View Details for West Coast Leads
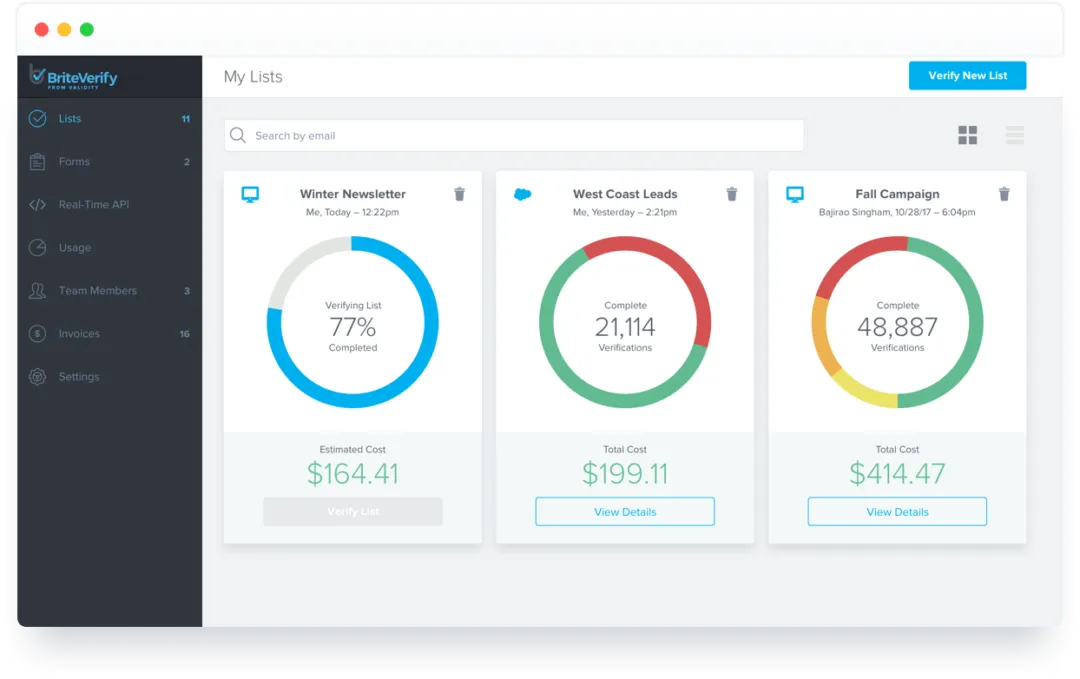Image resolution: width=1080 pixels, height=679 pixels. click(625, 512)
